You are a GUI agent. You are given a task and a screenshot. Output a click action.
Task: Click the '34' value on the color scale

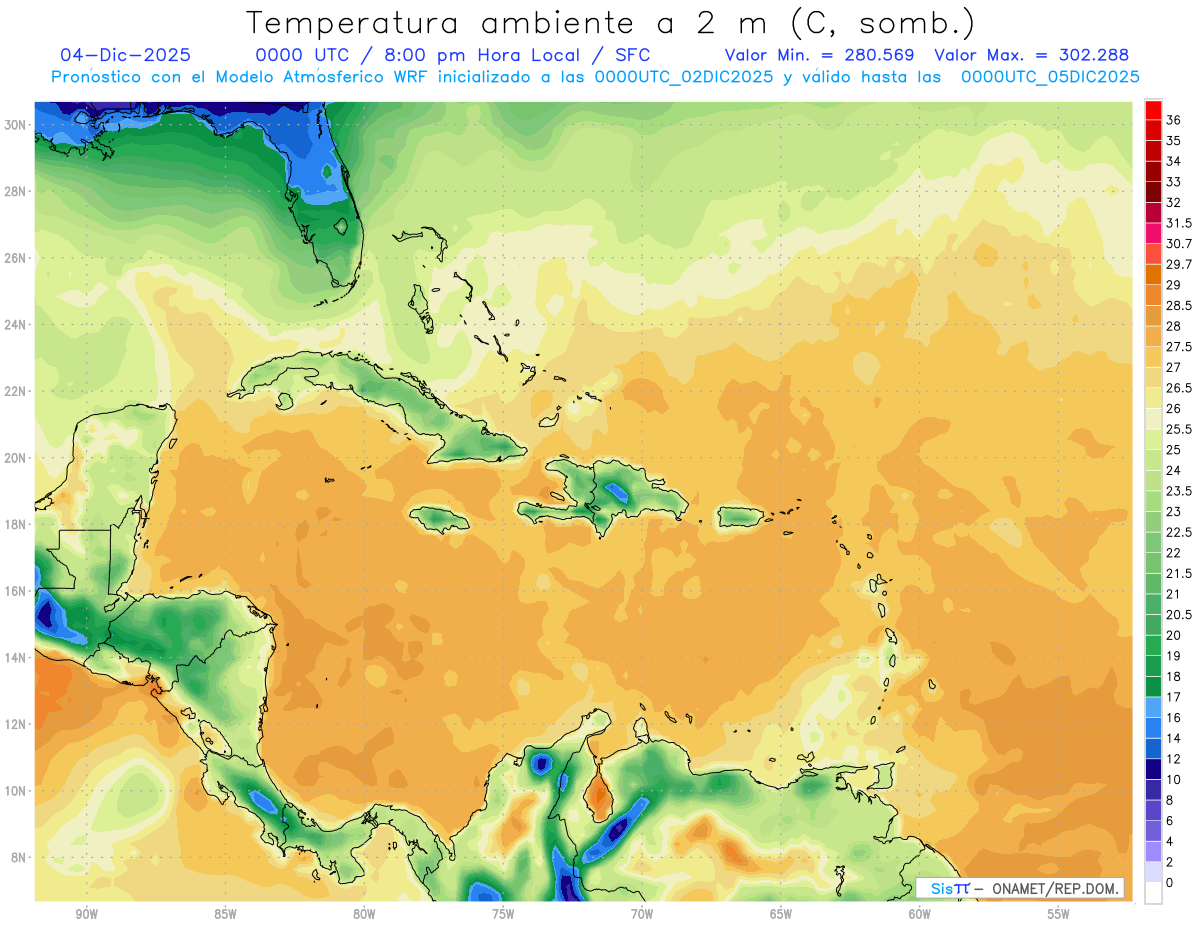tap(1174, 161)
